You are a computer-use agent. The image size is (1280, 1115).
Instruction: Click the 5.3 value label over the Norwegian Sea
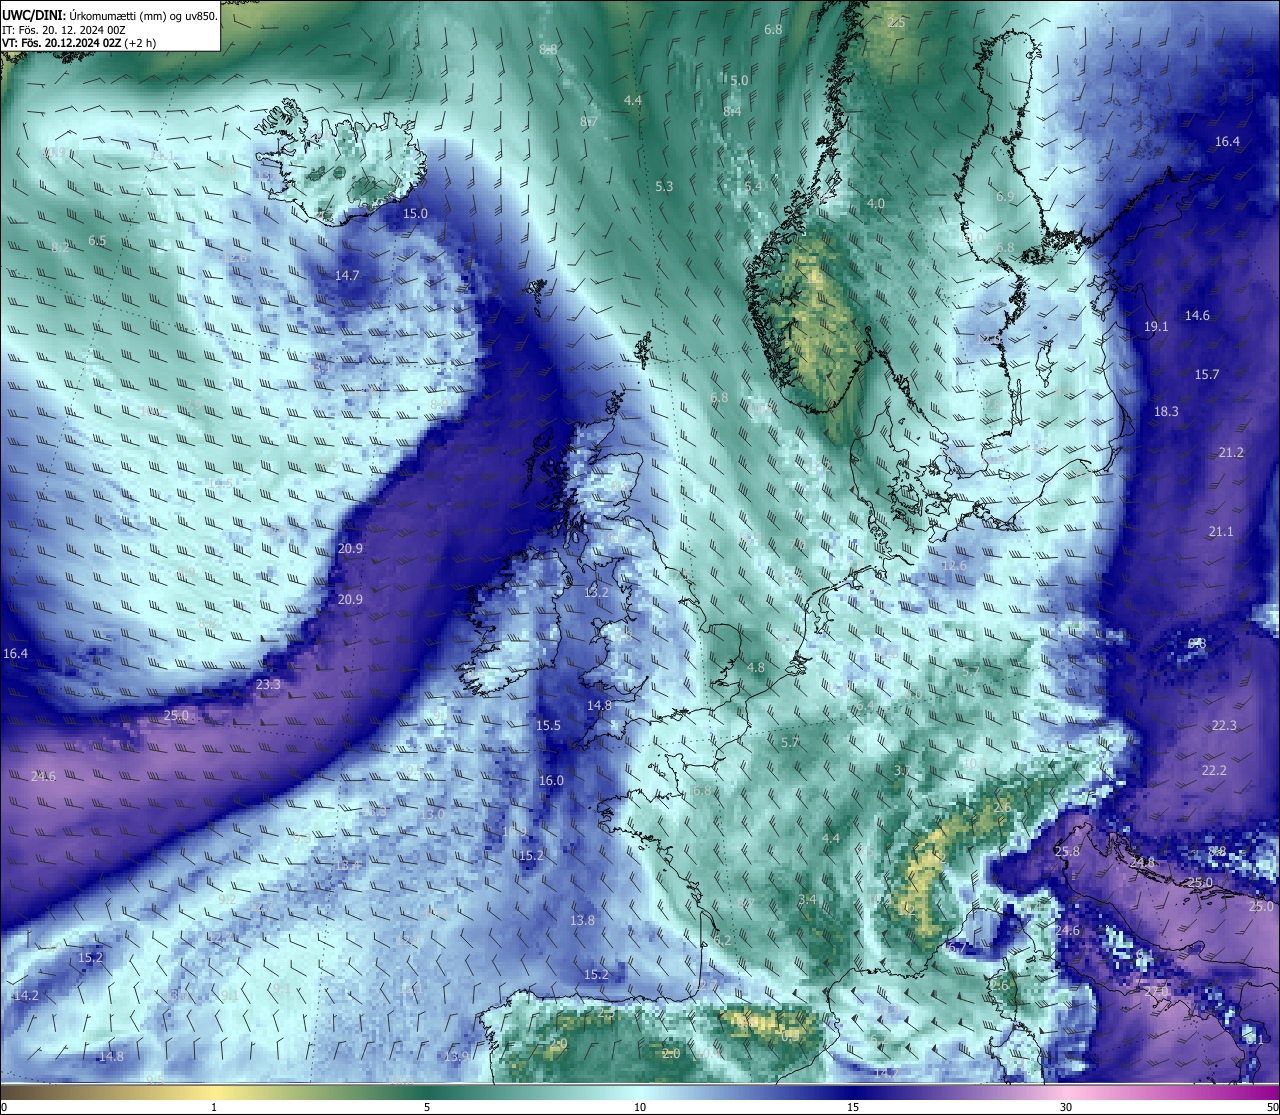[x=664, y=187]
